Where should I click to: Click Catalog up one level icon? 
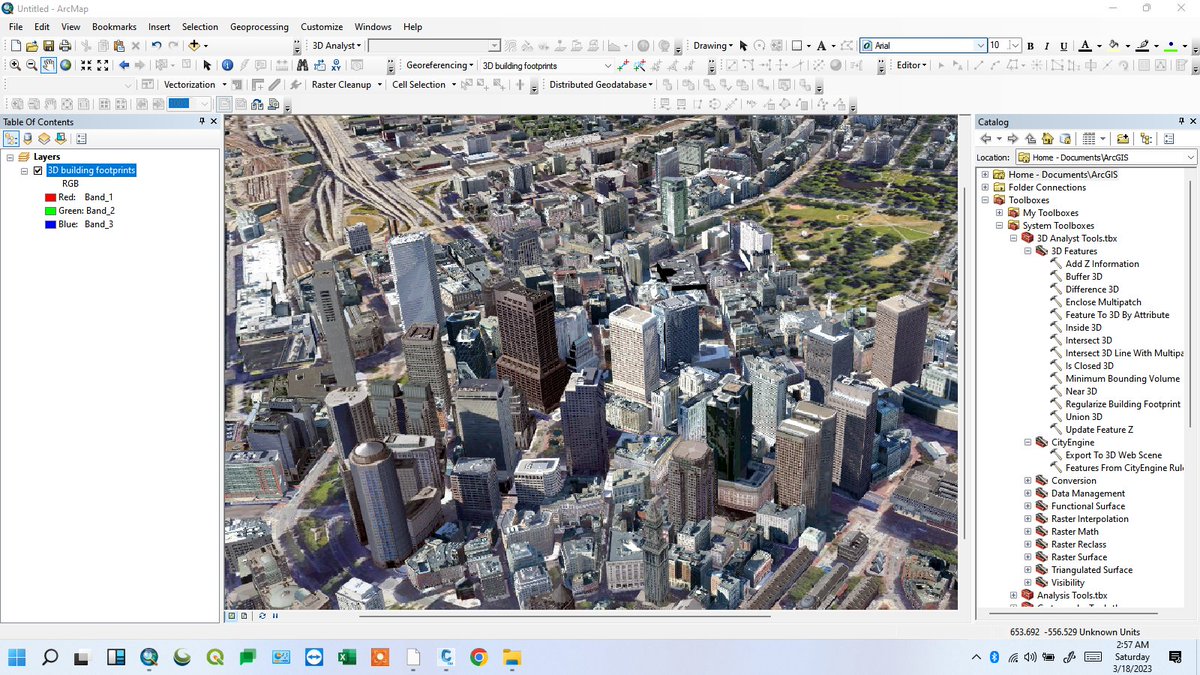point(1030,139)
